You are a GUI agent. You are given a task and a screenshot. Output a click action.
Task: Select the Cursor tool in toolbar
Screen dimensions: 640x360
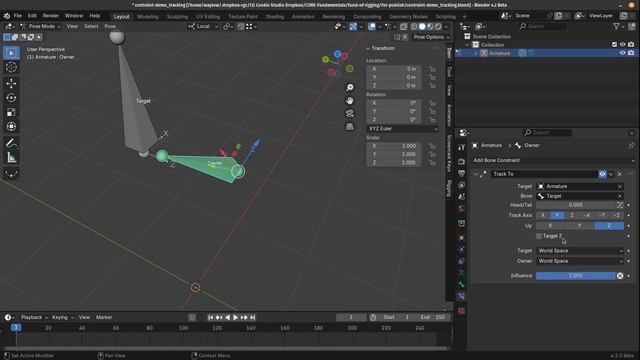point(11,67)
